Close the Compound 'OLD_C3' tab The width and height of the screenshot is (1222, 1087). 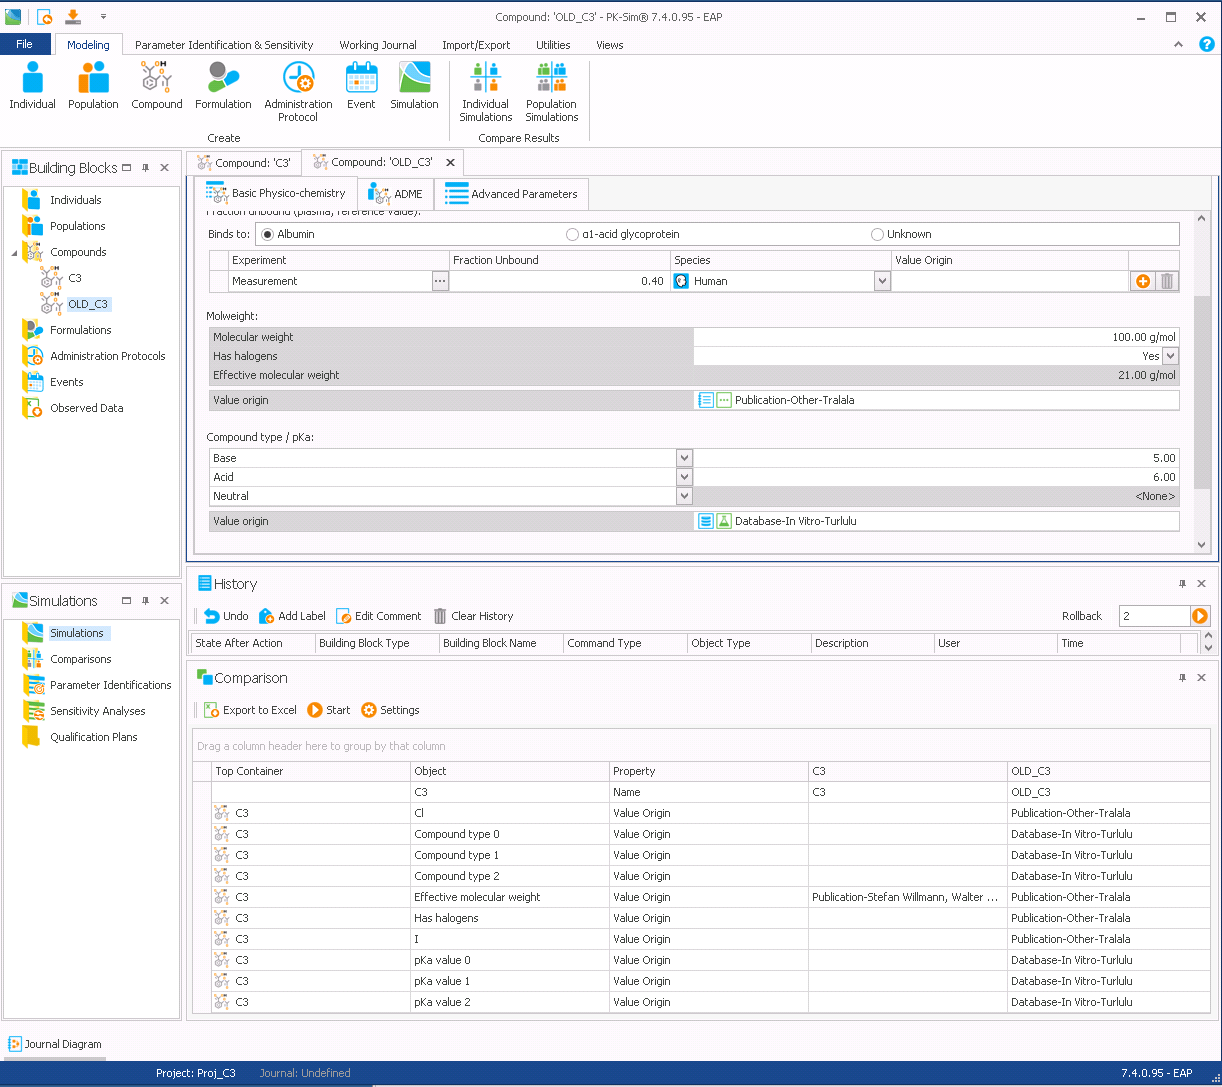click(450, 162)
